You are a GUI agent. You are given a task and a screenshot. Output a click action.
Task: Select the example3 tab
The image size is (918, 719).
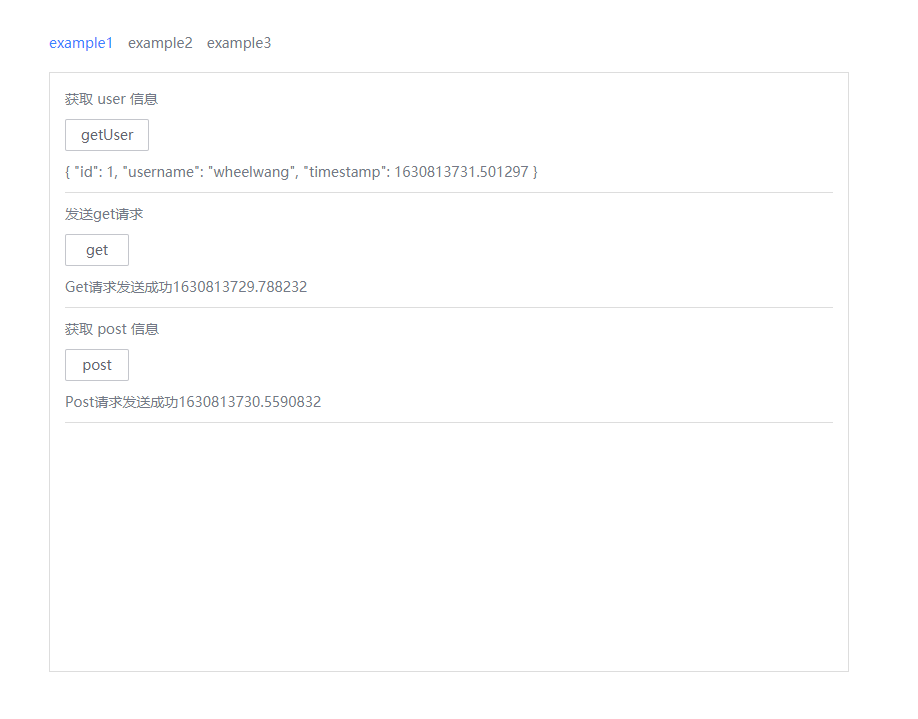(x=239, y=43)
